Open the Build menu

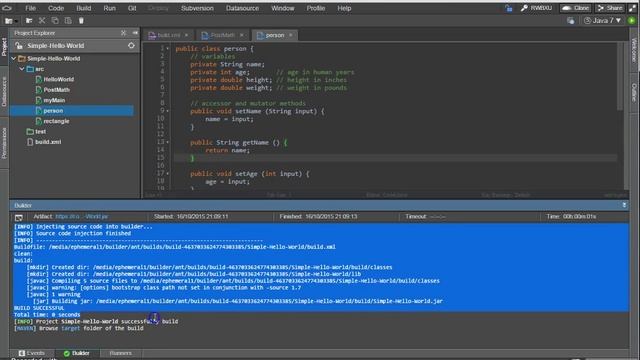[84, 8]
